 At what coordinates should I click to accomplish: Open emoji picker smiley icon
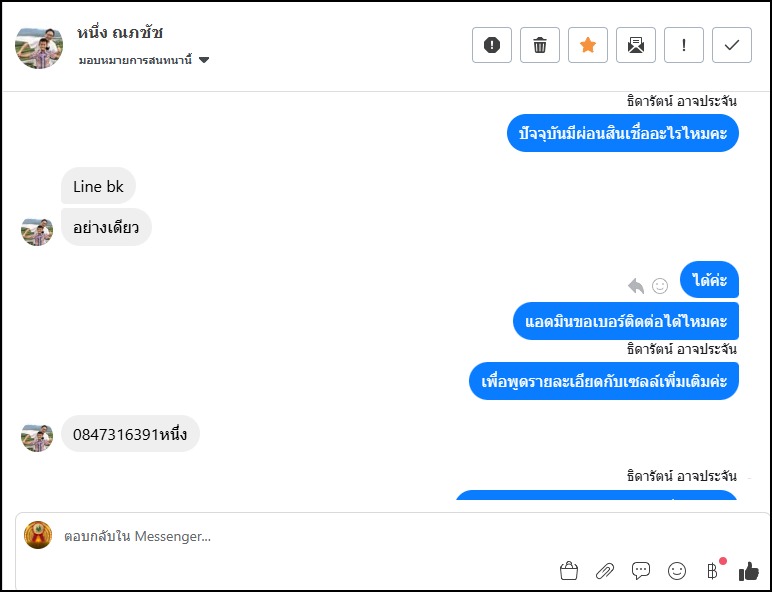[676, 571]
